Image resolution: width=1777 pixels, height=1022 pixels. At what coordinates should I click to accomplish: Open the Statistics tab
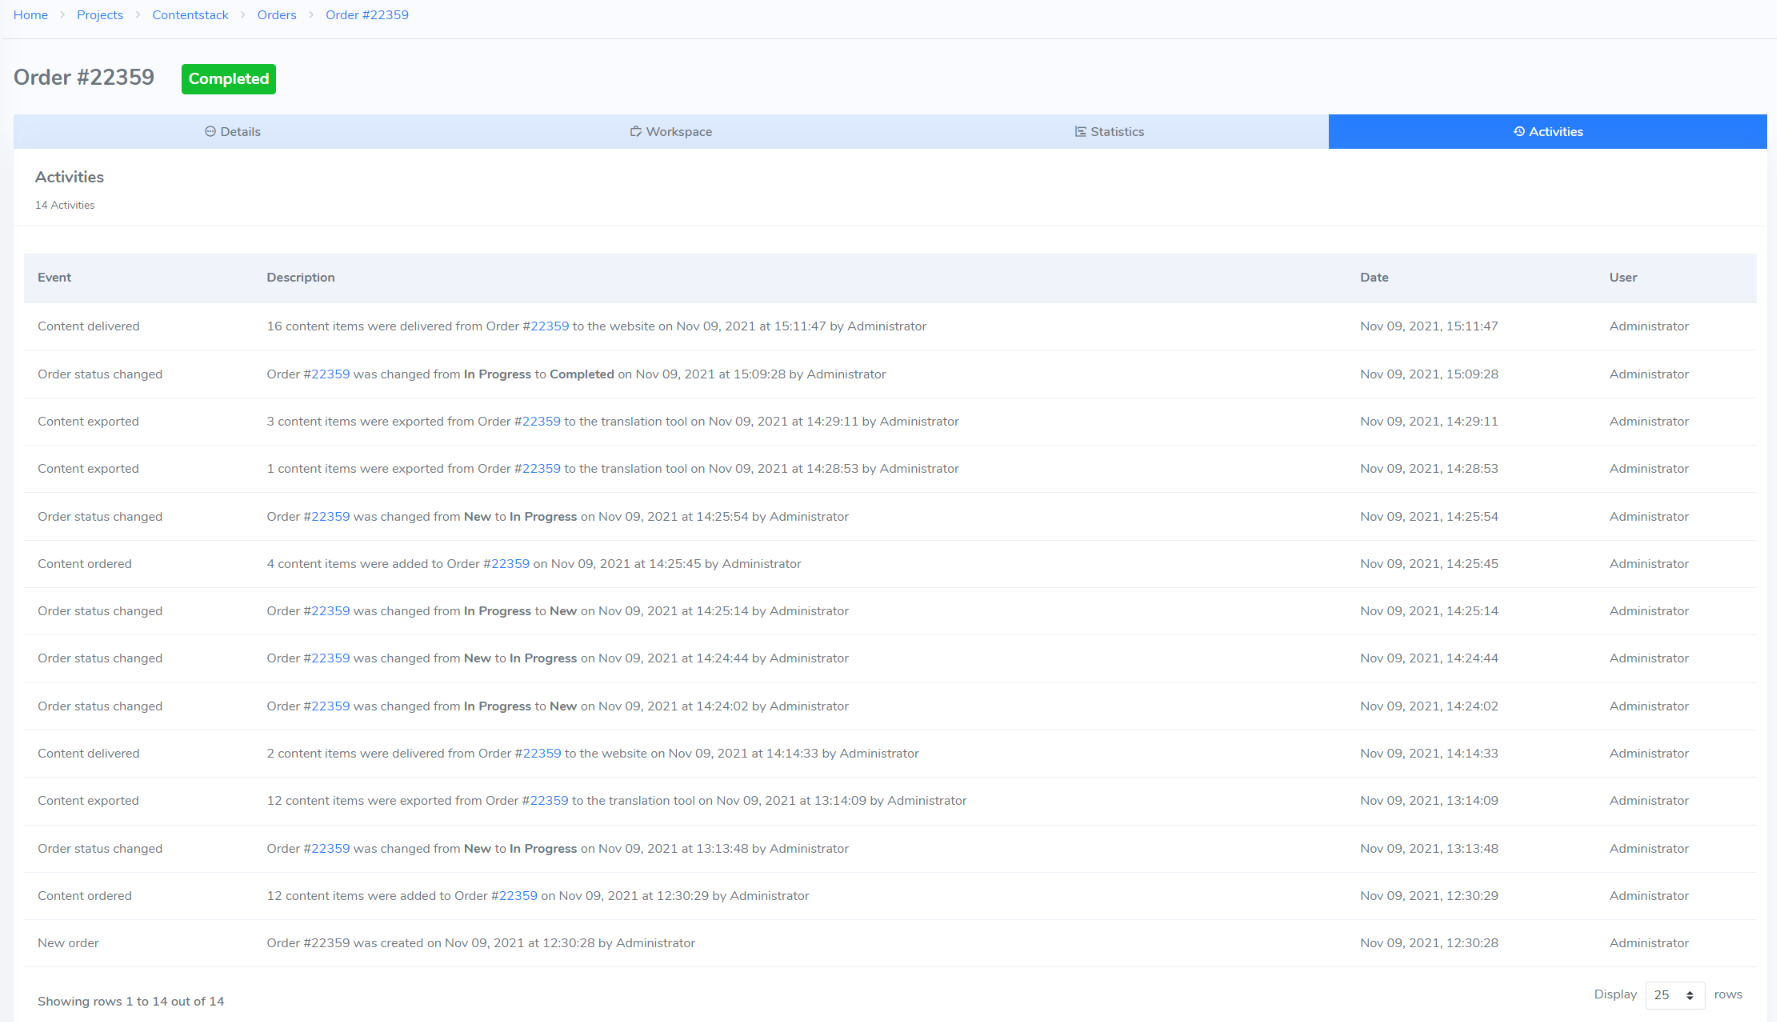click(x=1109, y=132)
